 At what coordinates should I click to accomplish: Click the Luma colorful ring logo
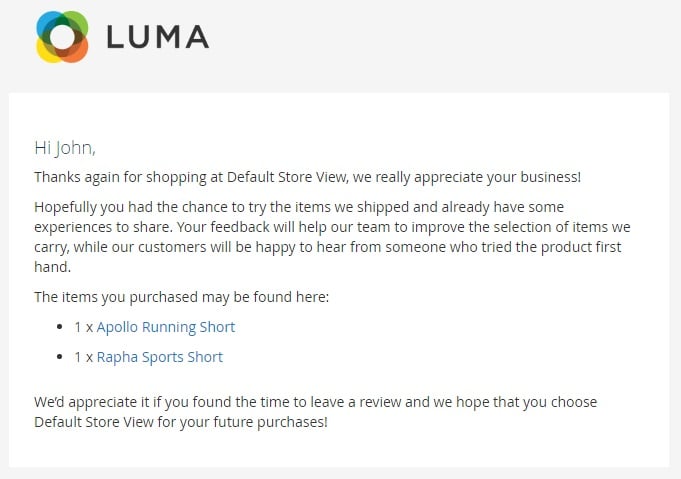click(x=62, y=37)
